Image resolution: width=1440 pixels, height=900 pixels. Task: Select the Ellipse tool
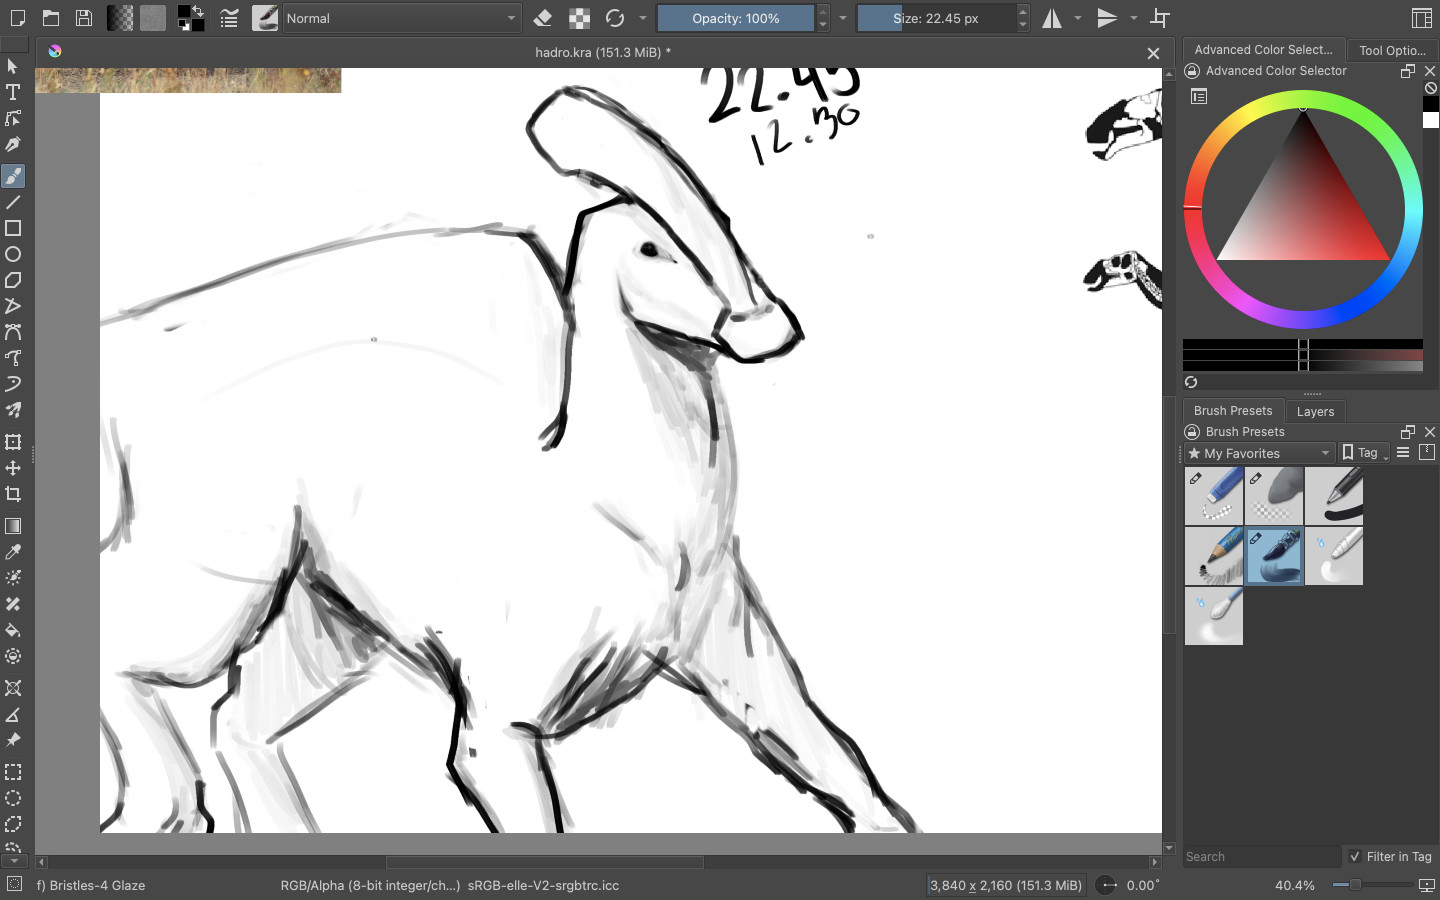point(13,254)
